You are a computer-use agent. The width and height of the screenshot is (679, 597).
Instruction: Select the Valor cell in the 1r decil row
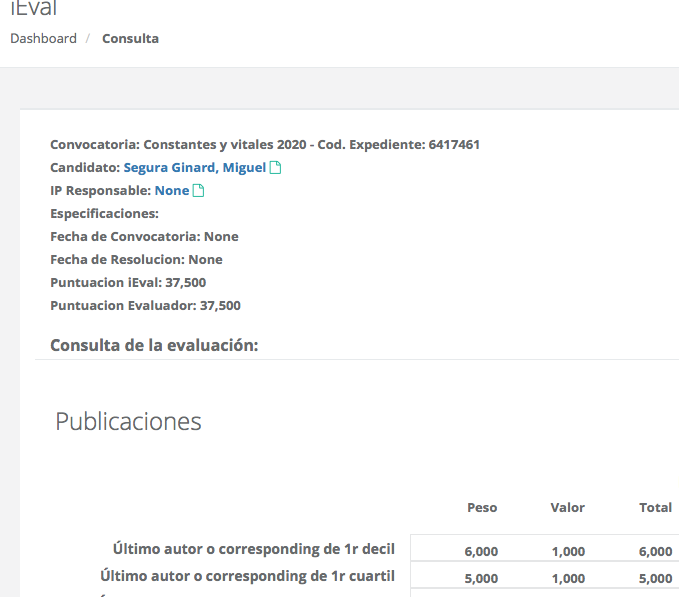pyautogui.click(x=567, y=552)
